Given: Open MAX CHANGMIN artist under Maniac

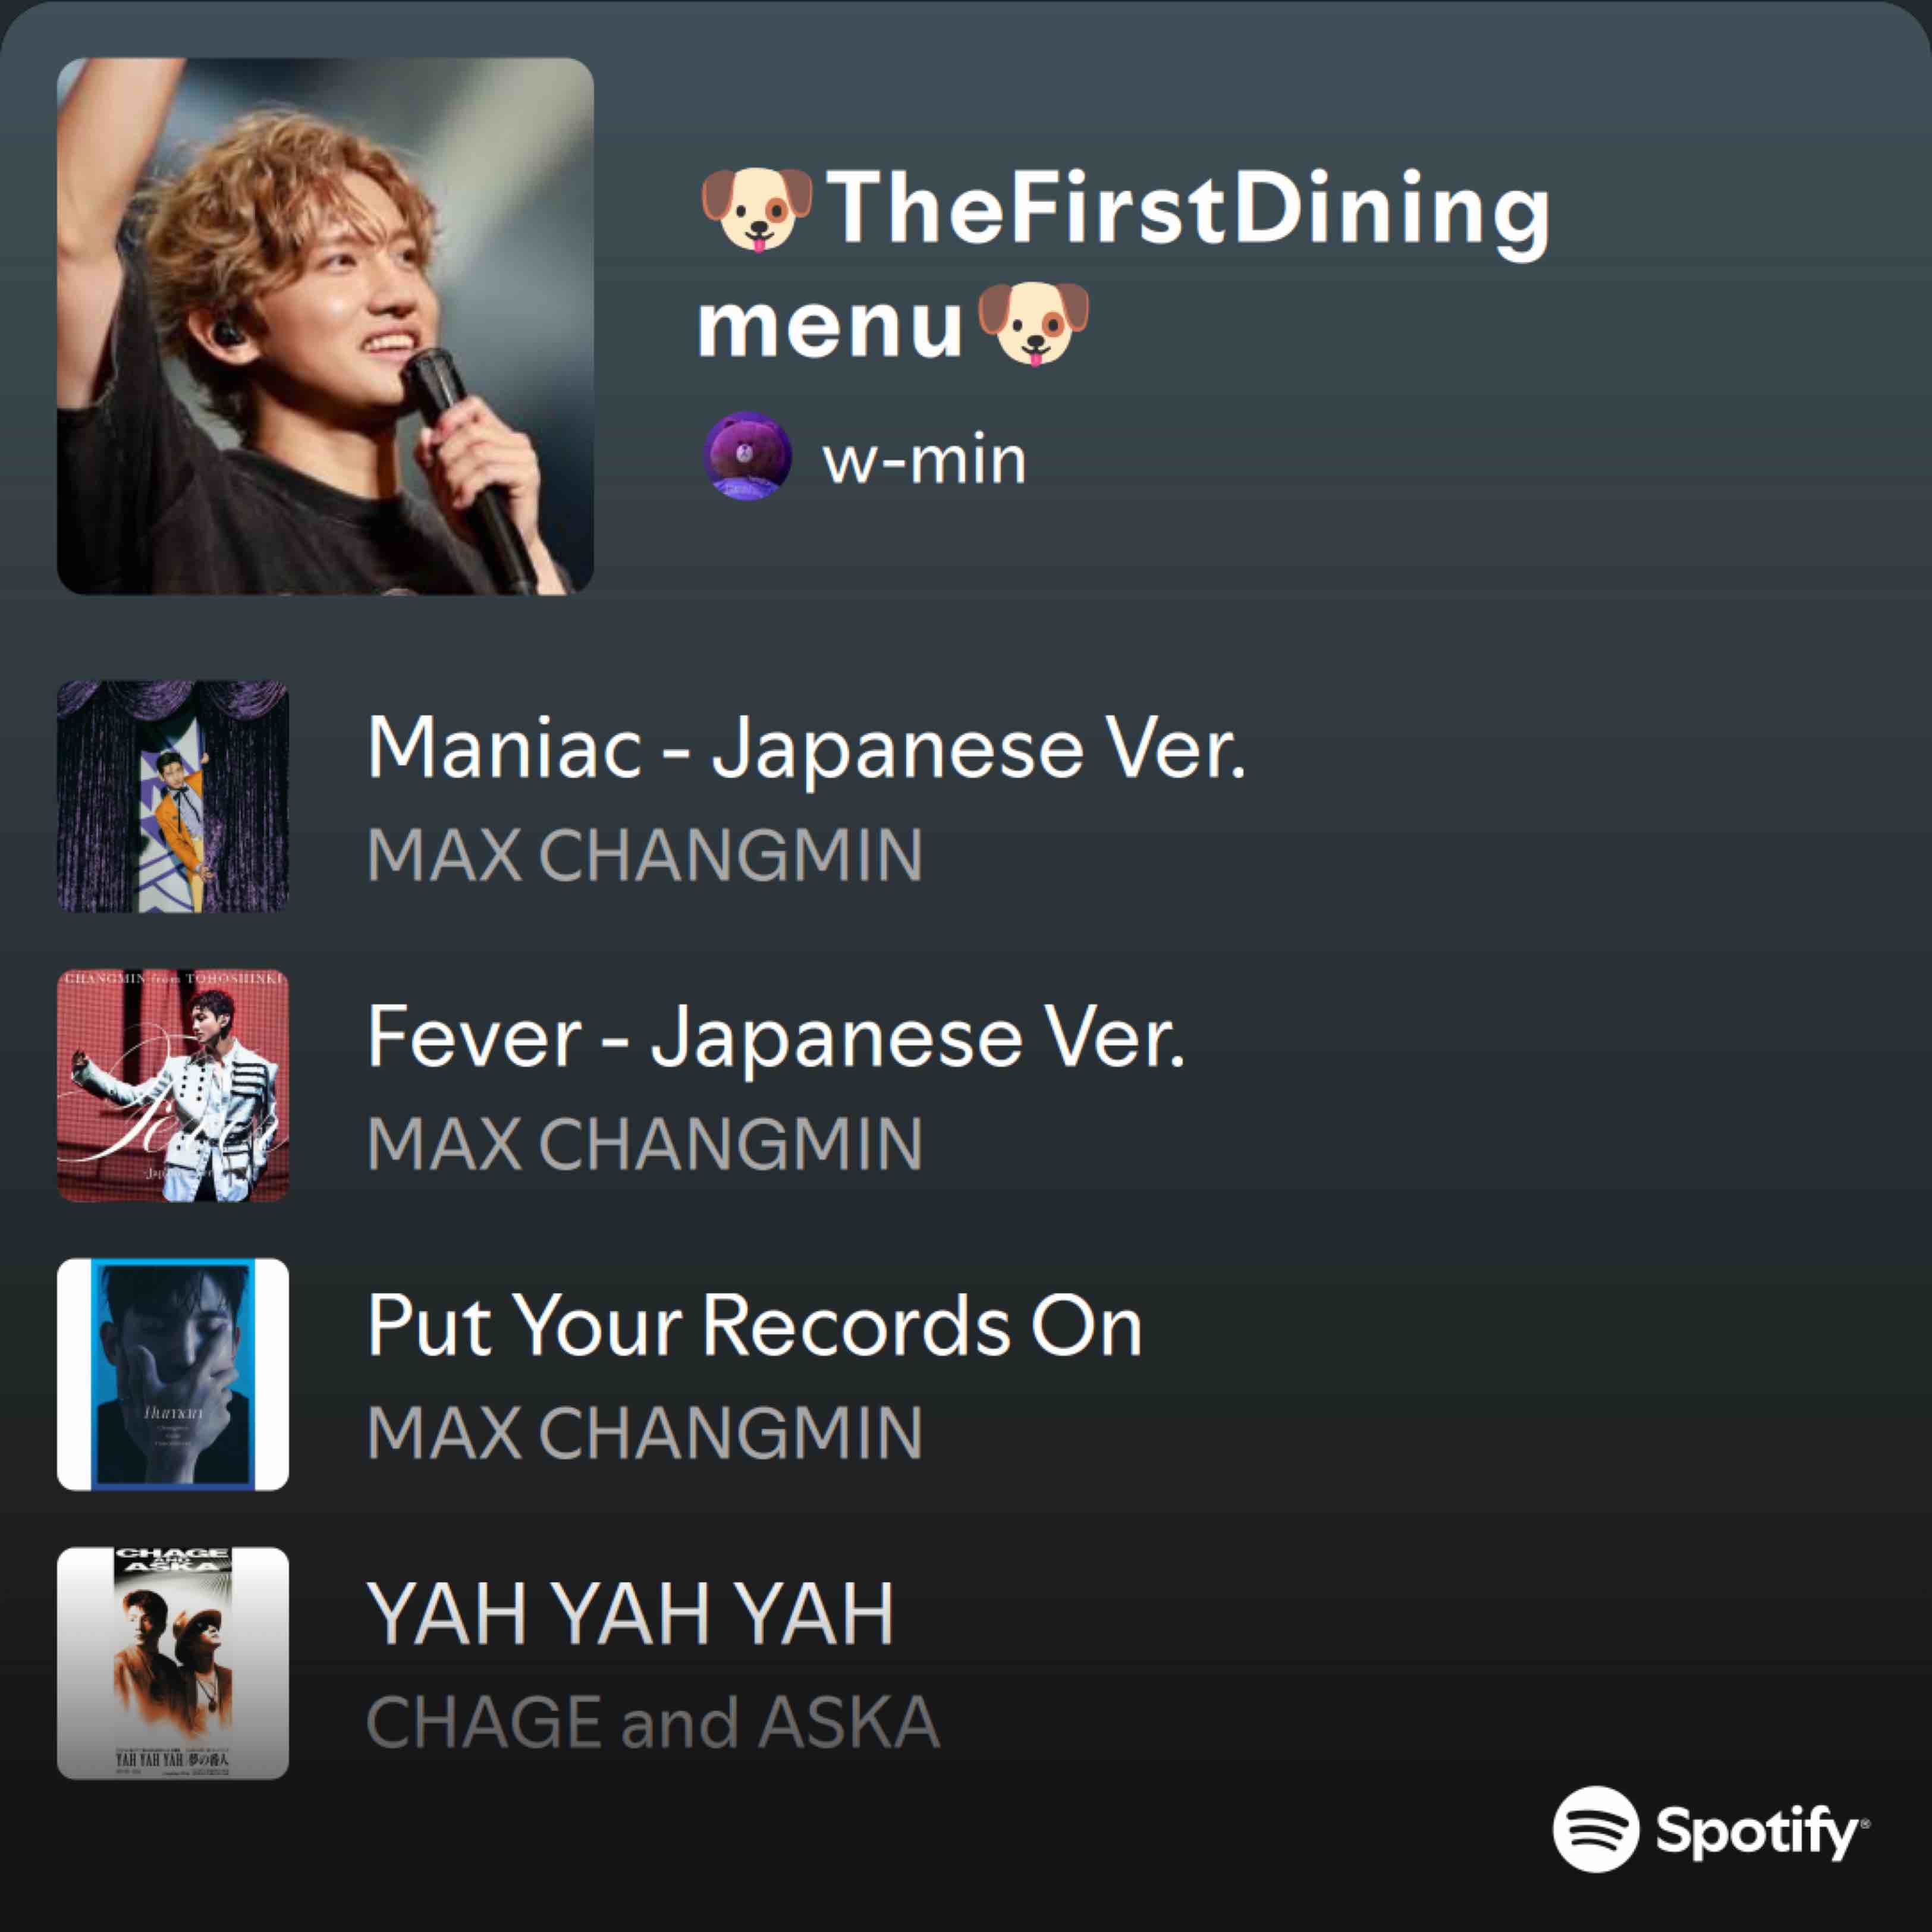Looking at the screenshot, I should click(645, 855).
